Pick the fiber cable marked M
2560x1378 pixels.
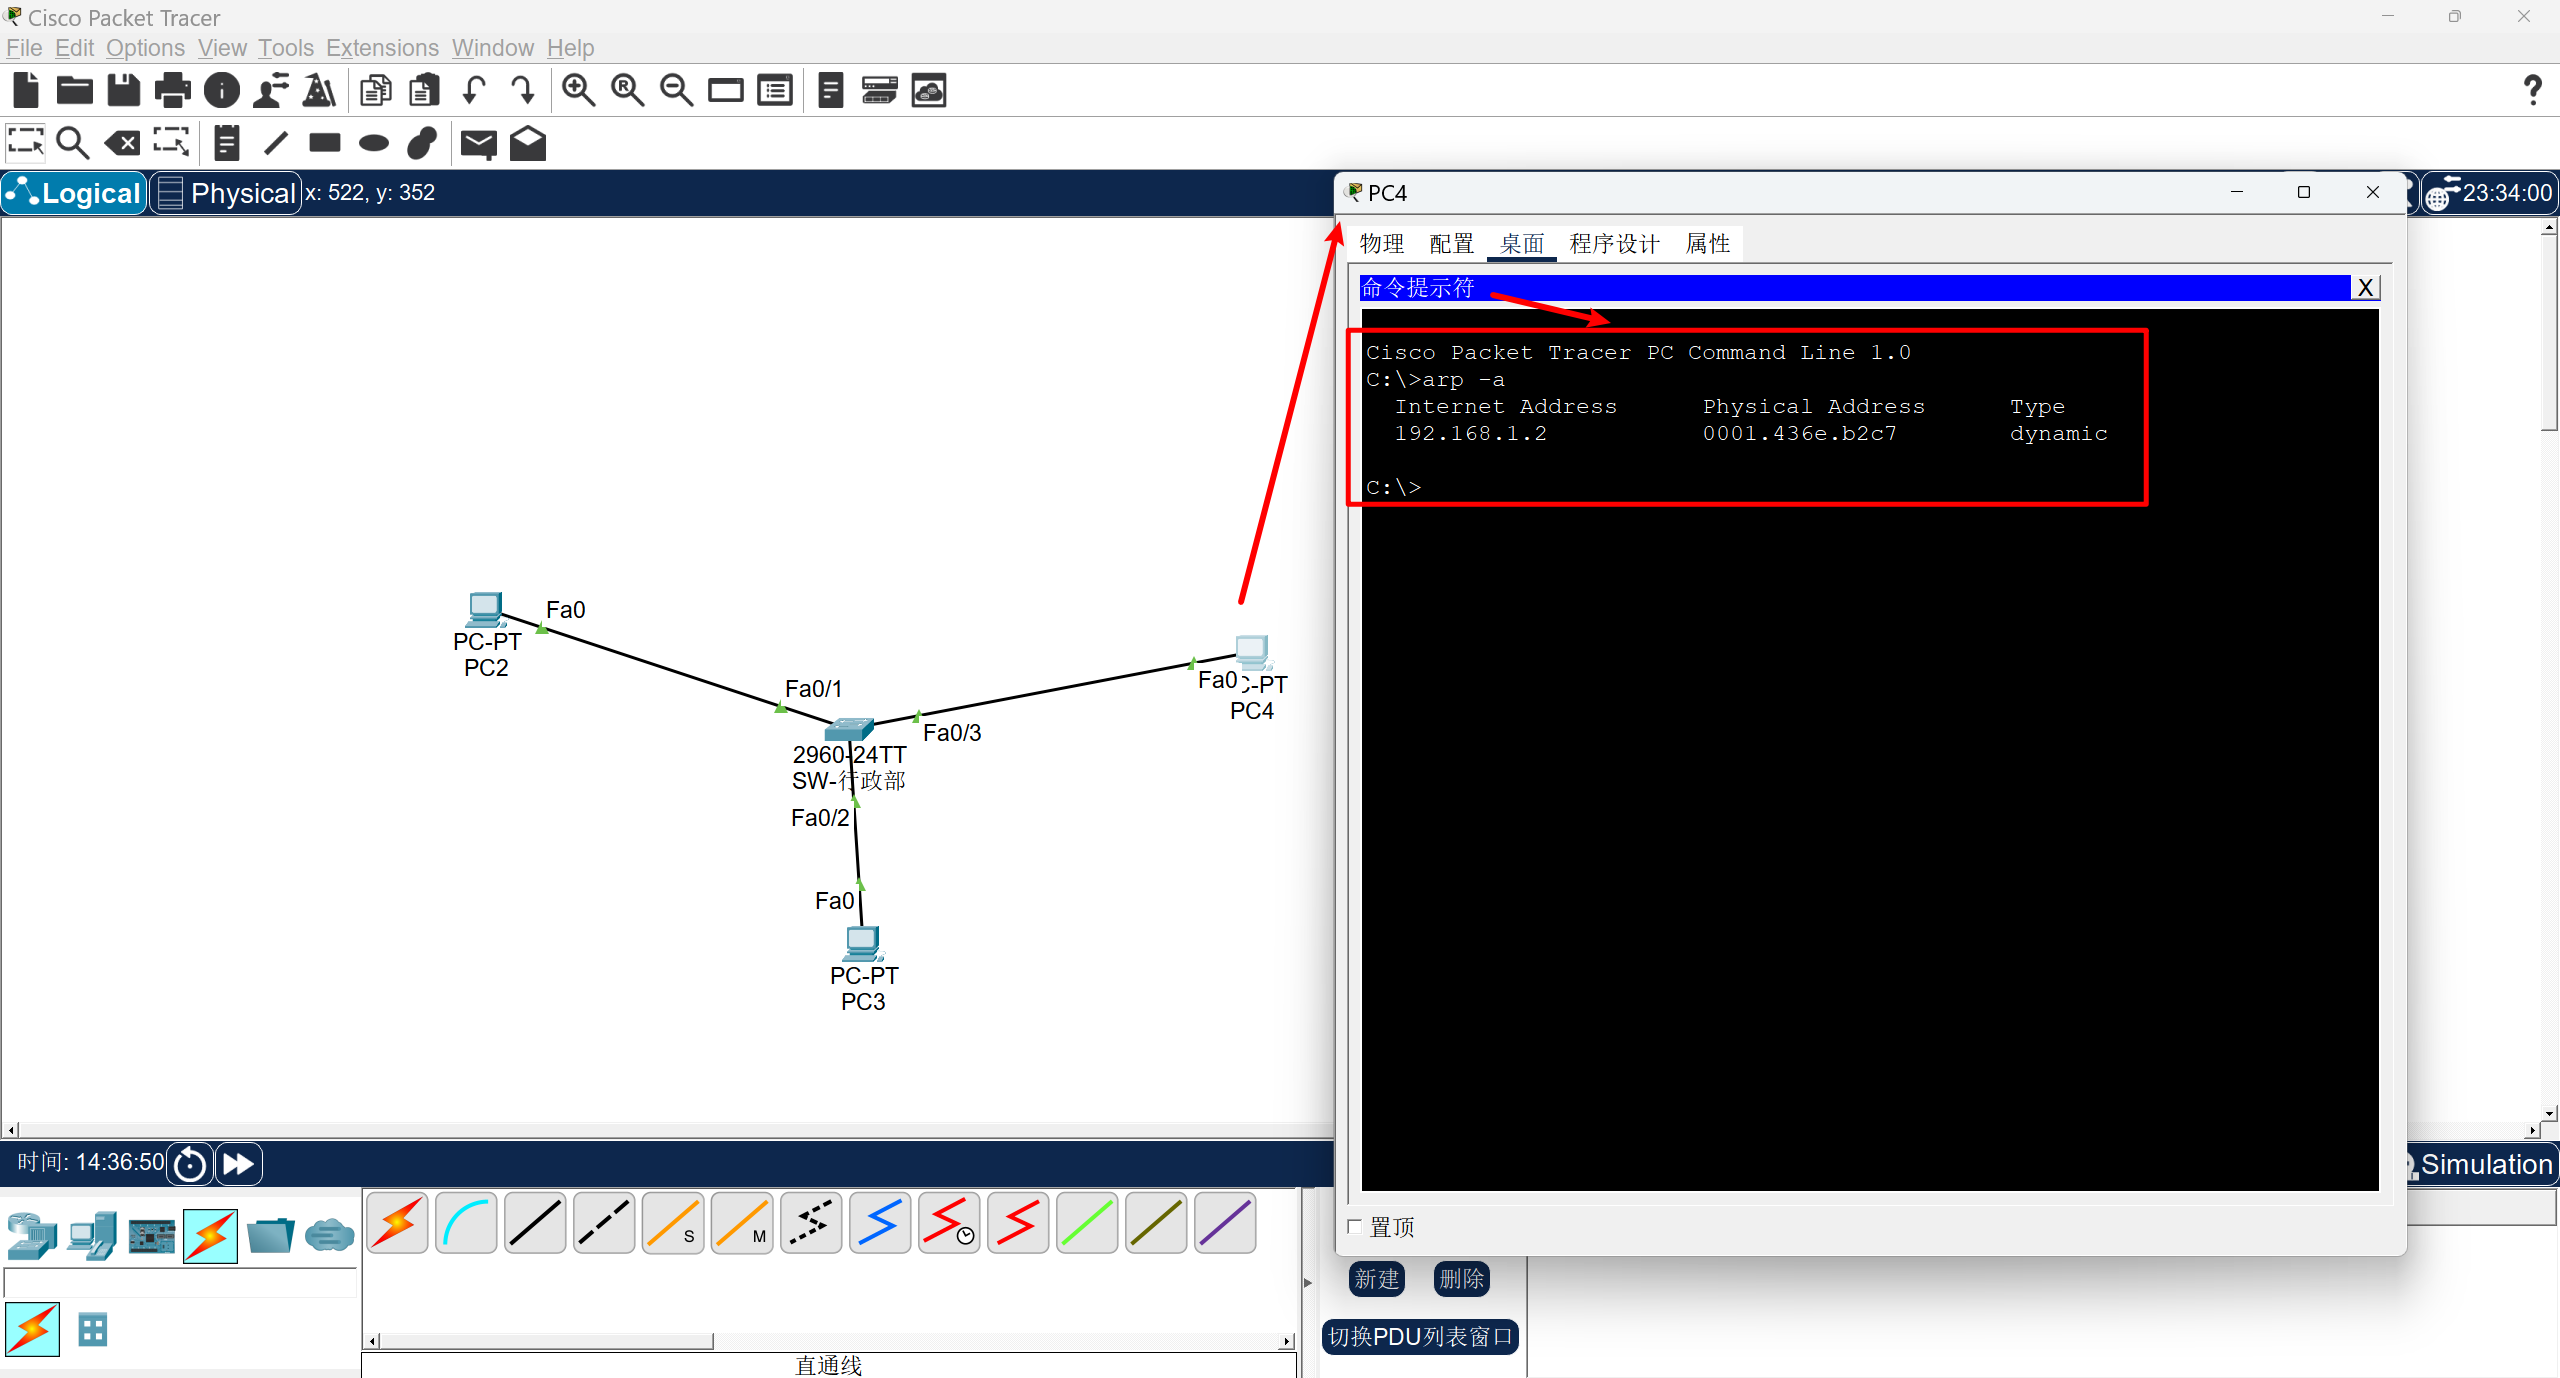(743, 1222)
